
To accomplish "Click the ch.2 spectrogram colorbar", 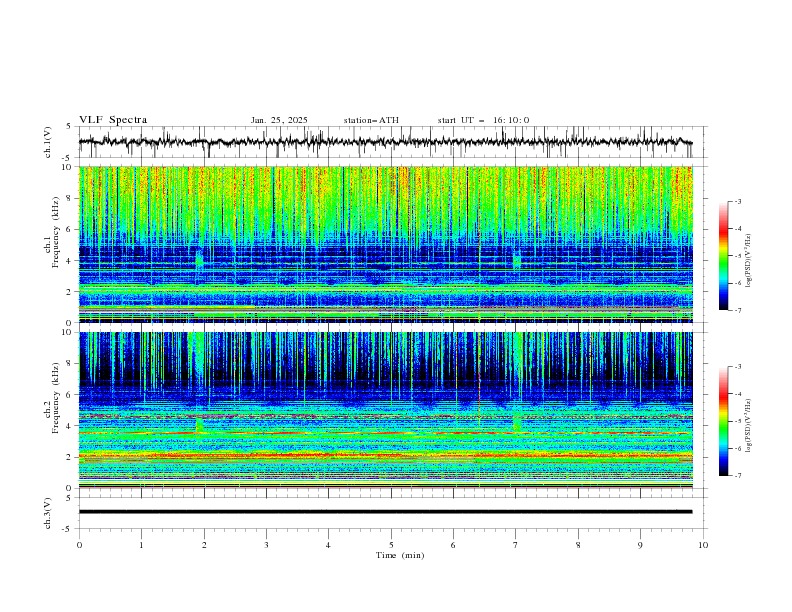I will tap(723, 421).
